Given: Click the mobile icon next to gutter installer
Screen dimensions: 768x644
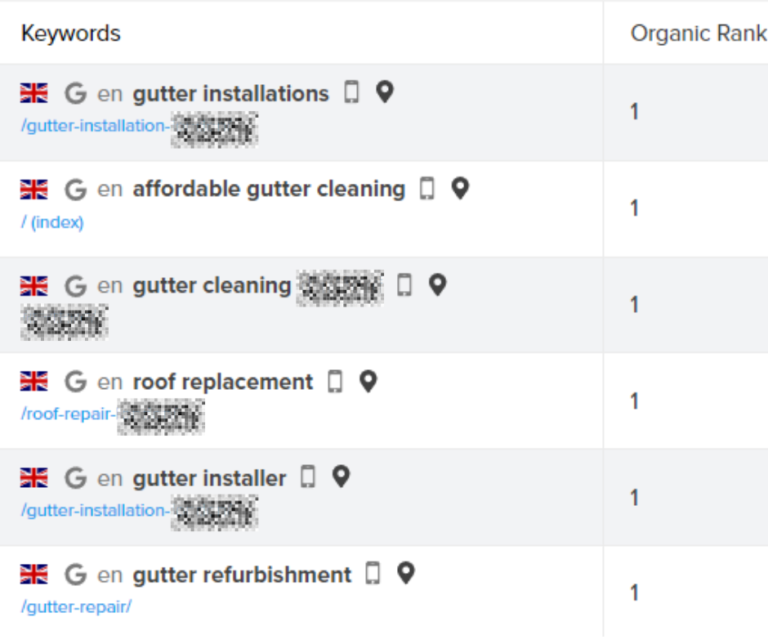Looking at the screenshot, I should pos(308,477).
